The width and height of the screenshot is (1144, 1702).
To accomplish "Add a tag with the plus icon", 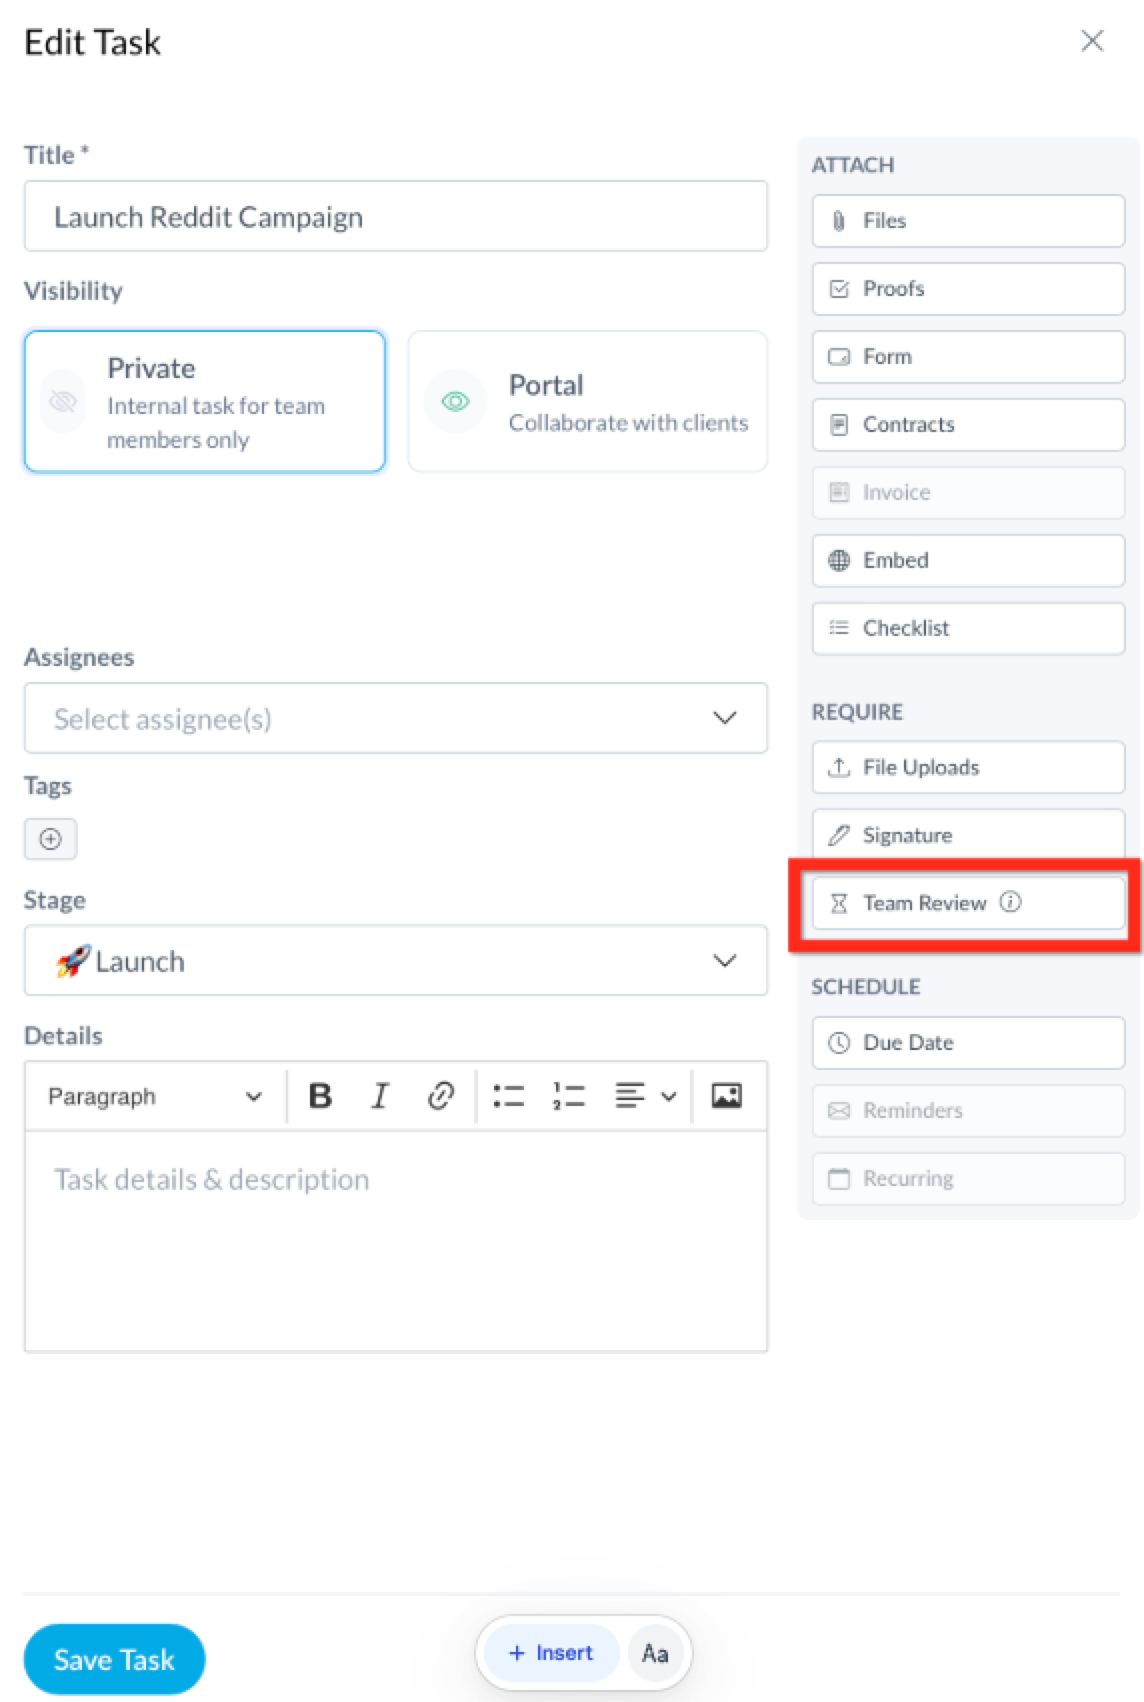I will pyautogui.click(x=50, y=839).
